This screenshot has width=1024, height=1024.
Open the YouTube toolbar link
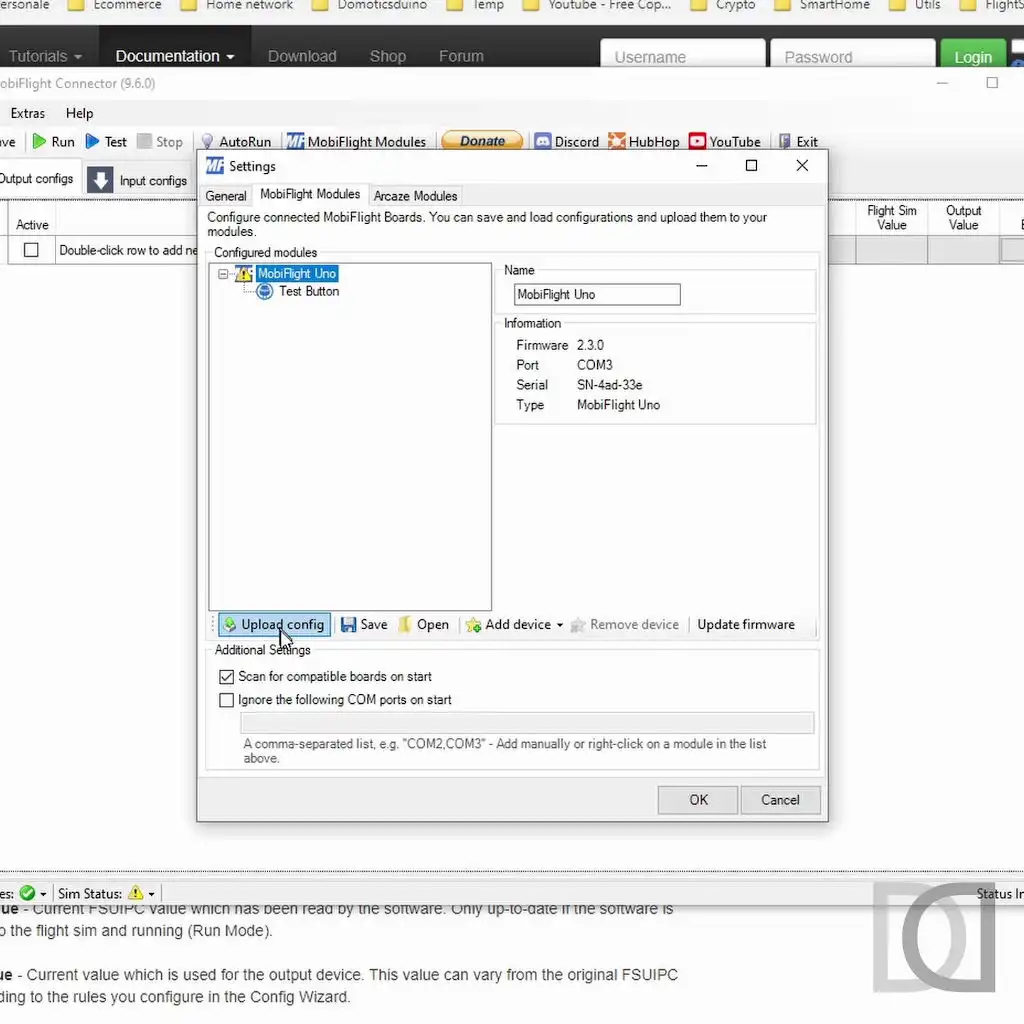point(725,142)
